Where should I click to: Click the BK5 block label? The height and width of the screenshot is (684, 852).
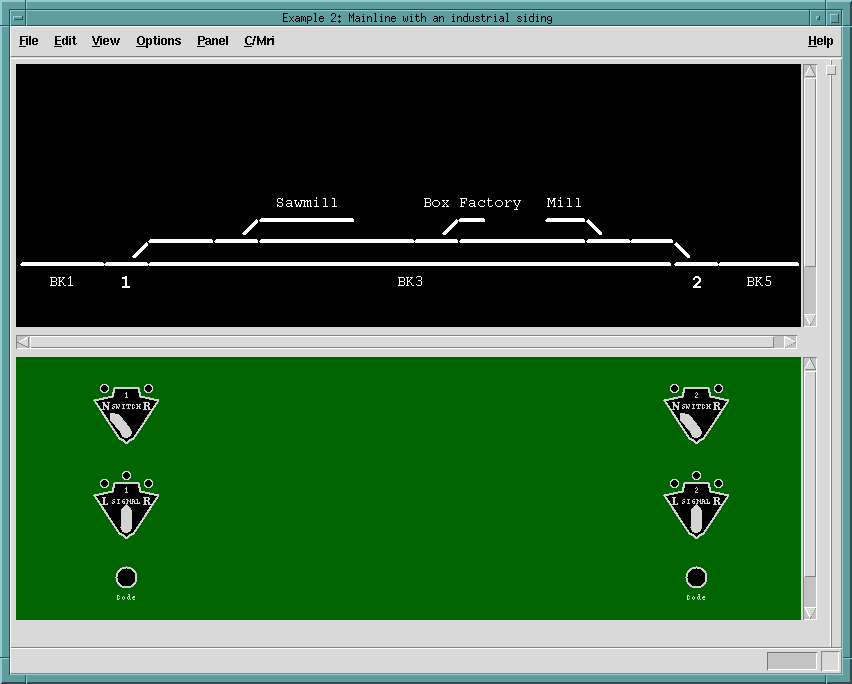tap(759, 281)
